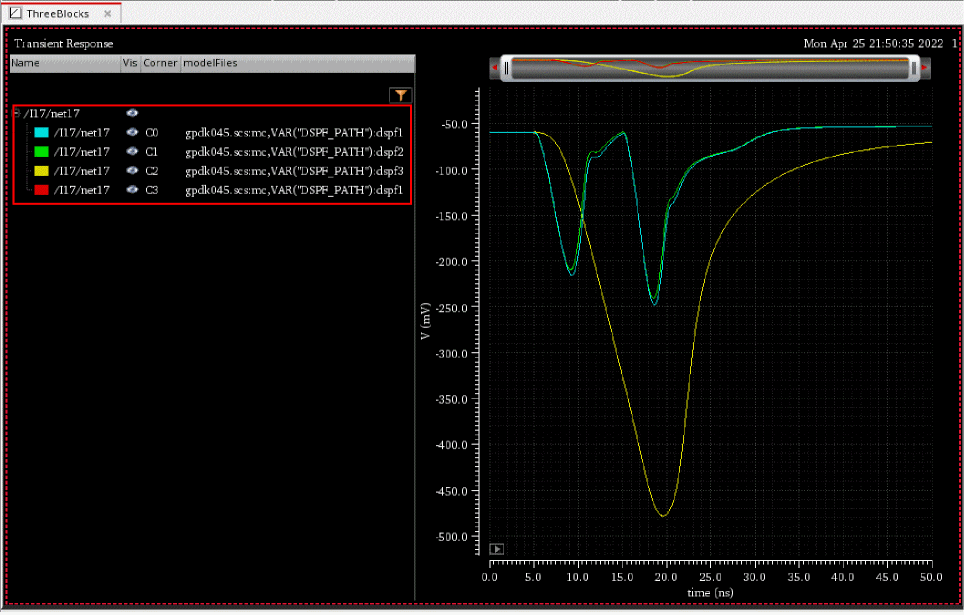Click the orange filter funnel icon

[x=400, y=95]
